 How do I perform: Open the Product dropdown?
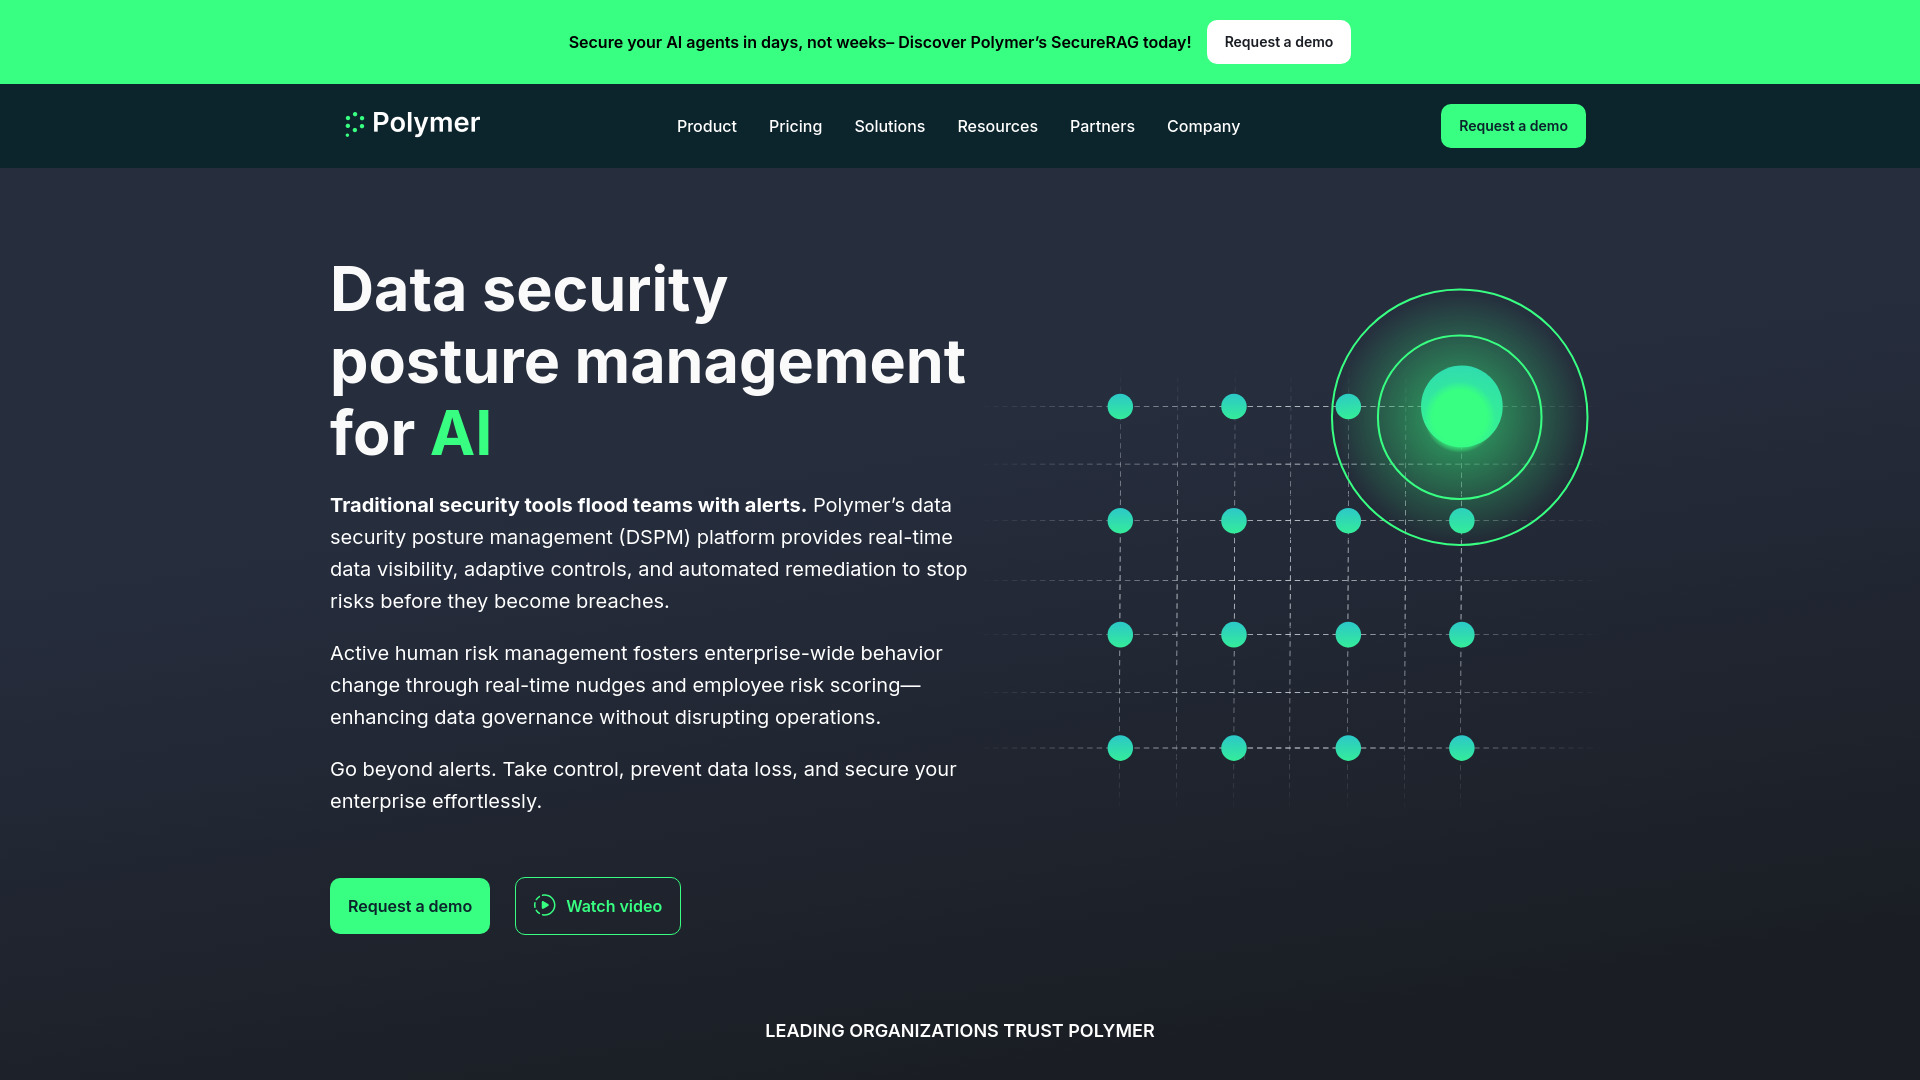(706, 126)
